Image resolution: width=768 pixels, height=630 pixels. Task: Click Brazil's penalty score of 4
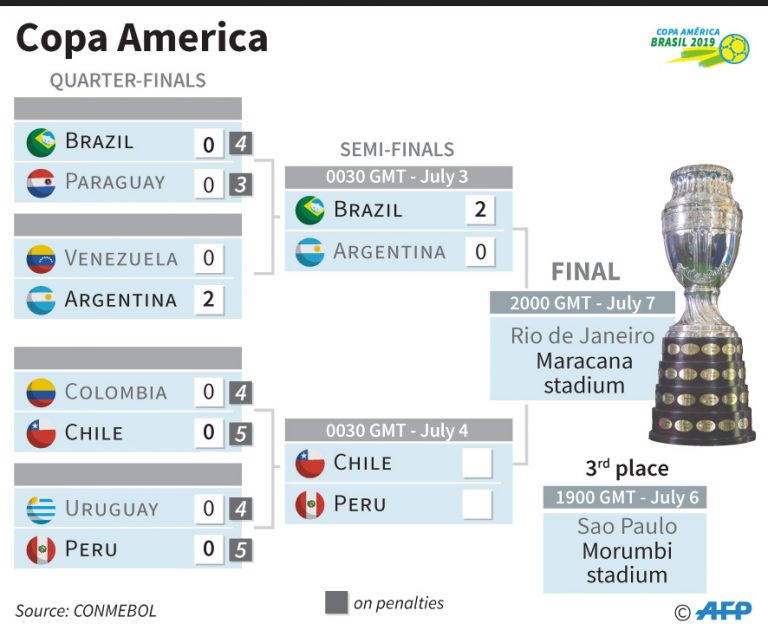tap(239, 144)
